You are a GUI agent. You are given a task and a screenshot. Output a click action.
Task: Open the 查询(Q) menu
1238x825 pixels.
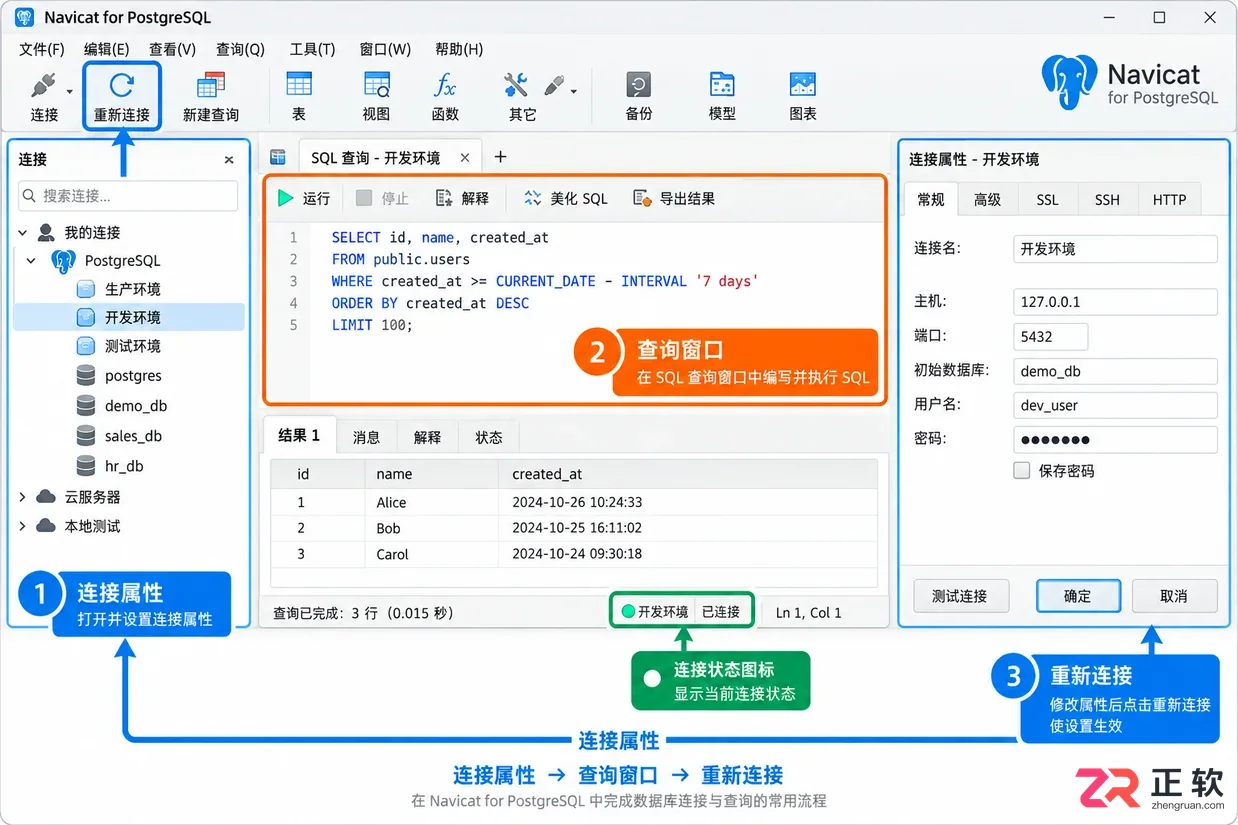click(x=240, y=49)
